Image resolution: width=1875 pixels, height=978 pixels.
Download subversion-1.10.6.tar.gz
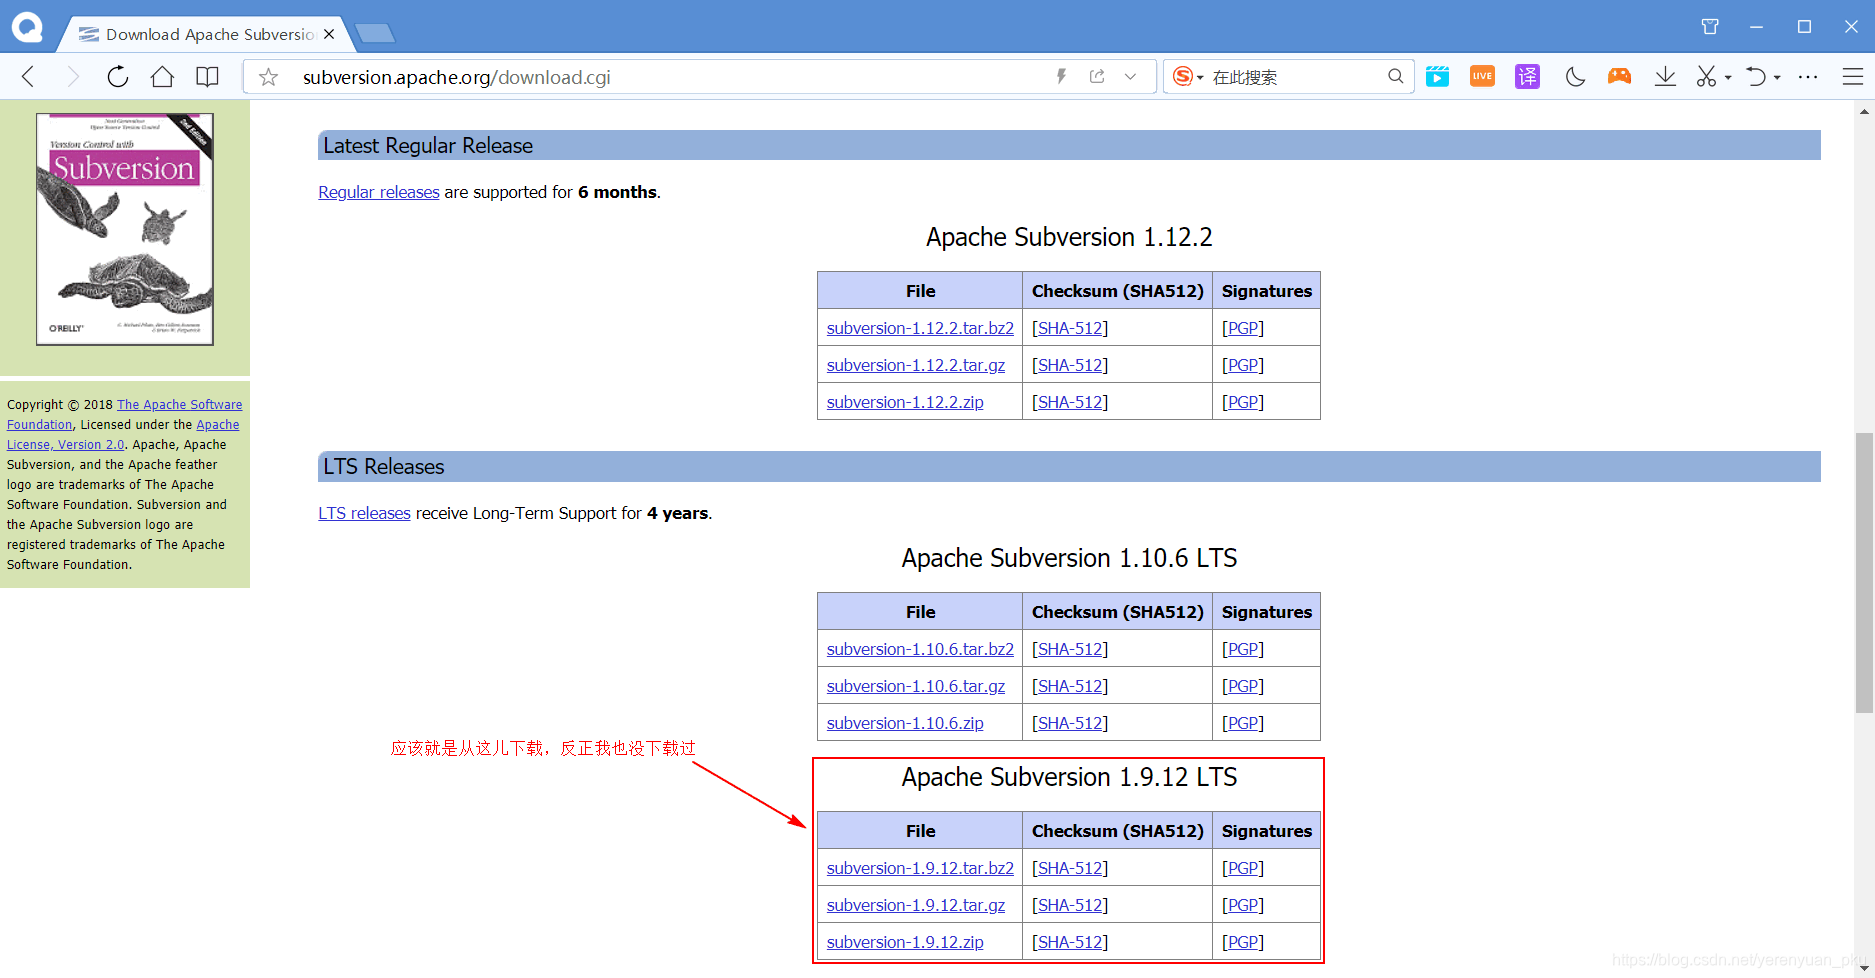[x=916, y=686]
